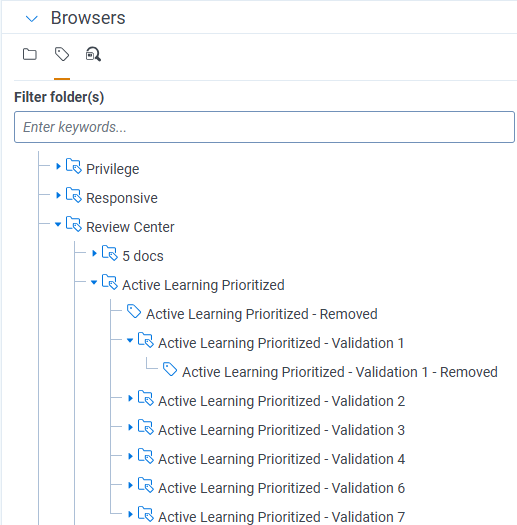Click the Privilege tag folder icon

(x=74, y=166)
